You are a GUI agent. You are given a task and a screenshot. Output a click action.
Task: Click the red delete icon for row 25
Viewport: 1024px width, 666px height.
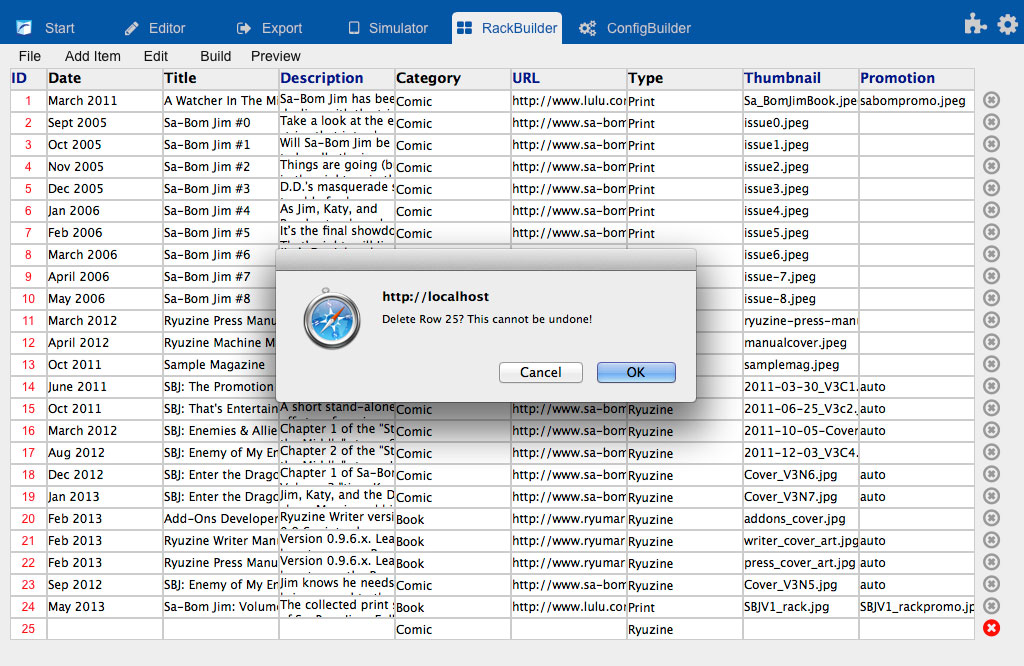(x=991, y=628)
